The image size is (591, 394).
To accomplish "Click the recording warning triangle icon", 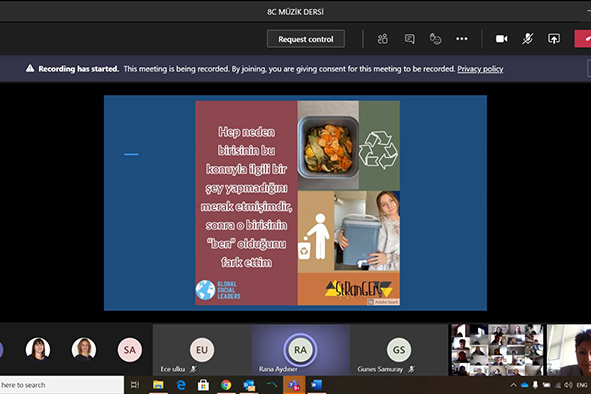I will coord(30,68).
